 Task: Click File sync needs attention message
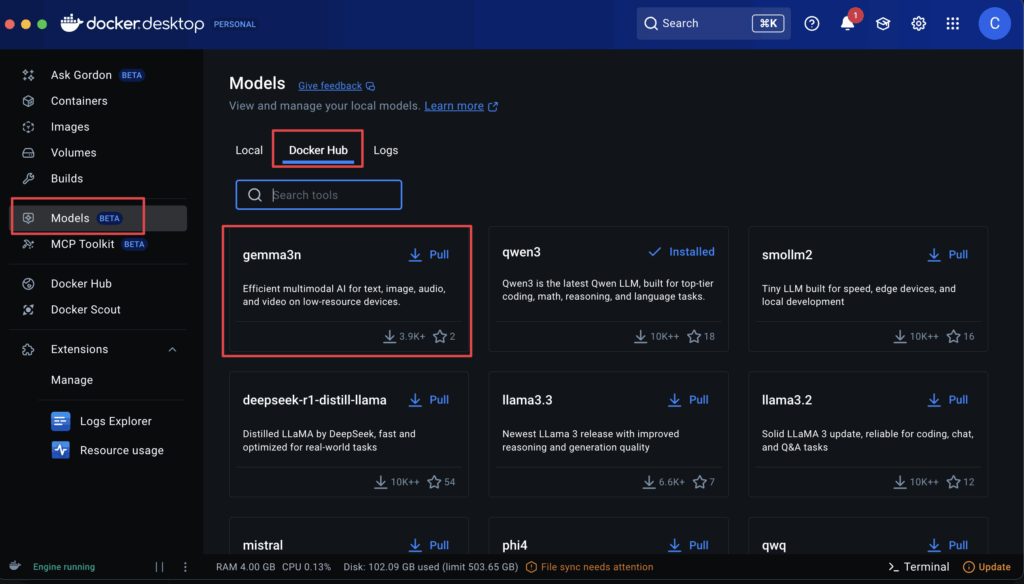click(x=597, y=567)
